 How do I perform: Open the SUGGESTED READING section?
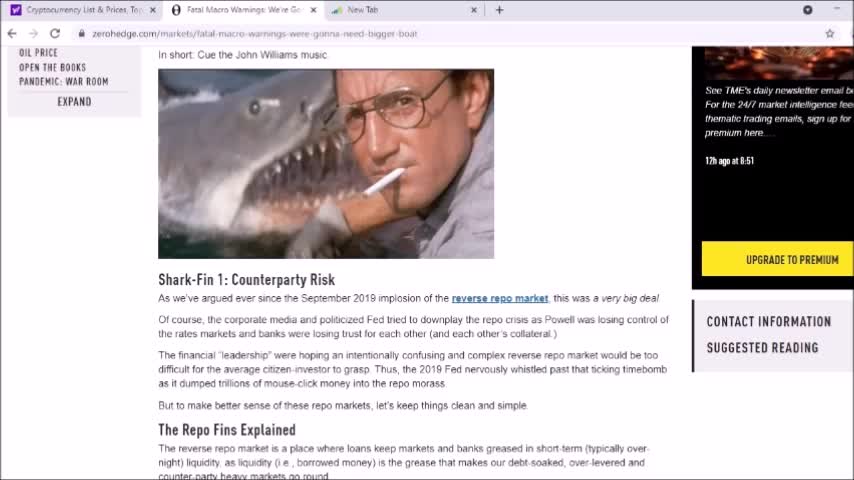click(x=762, y=348)
